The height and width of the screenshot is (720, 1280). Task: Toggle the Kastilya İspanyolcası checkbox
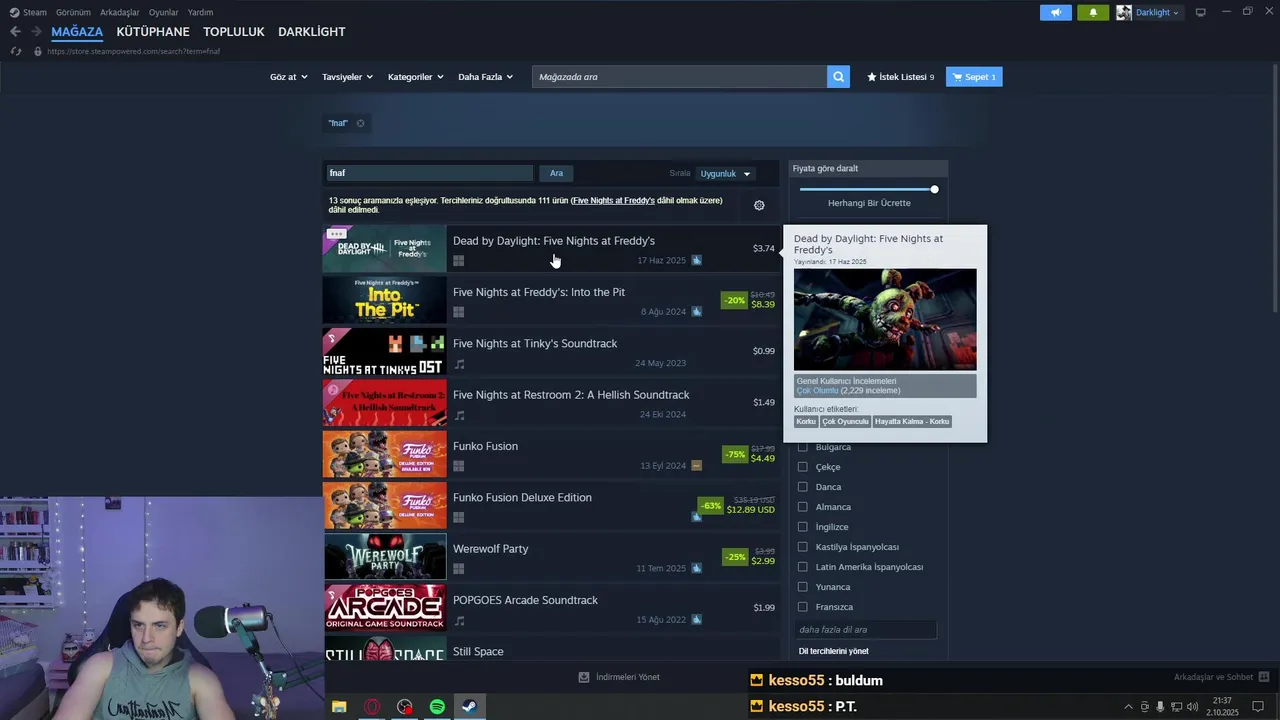(x=802, y=547)
